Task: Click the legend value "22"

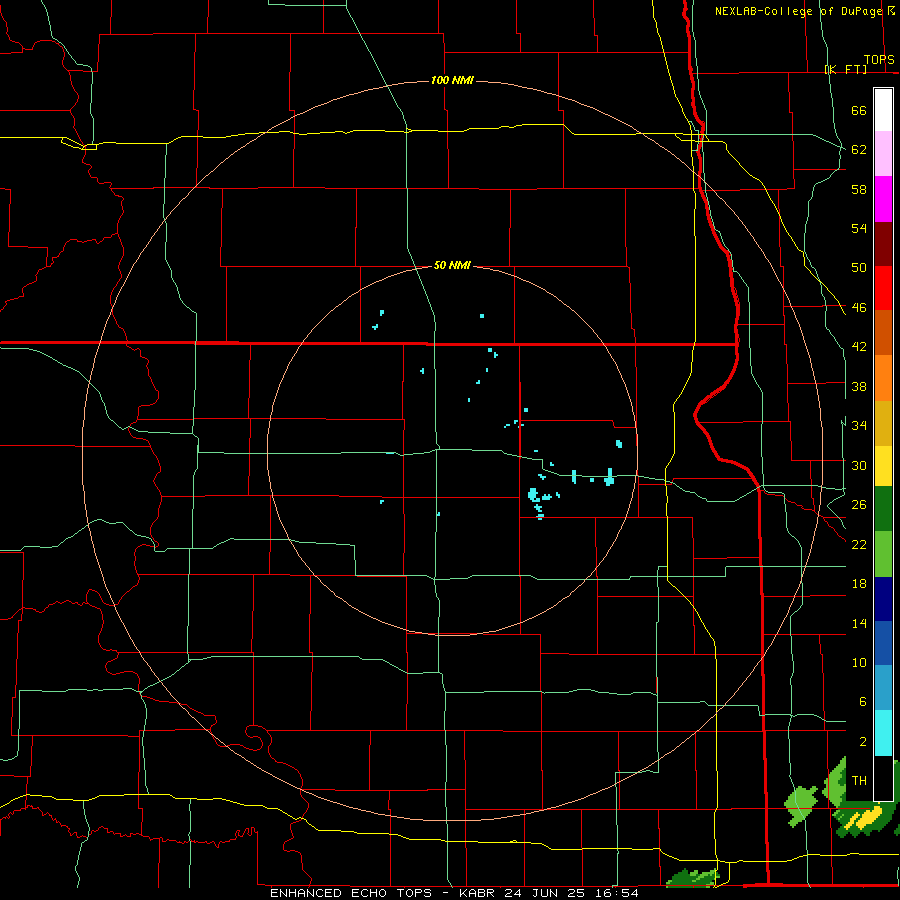Action: (859, 545)
